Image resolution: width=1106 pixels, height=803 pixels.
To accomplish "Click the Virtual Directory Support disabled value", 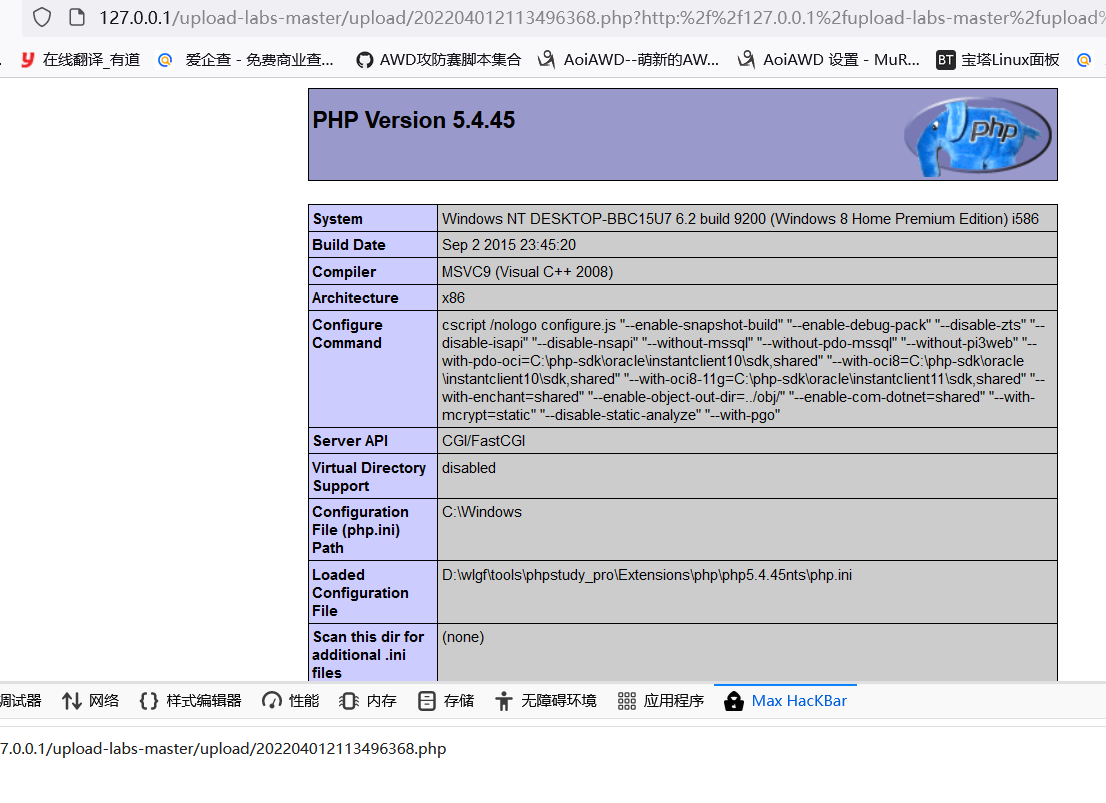I will [468, 468].
